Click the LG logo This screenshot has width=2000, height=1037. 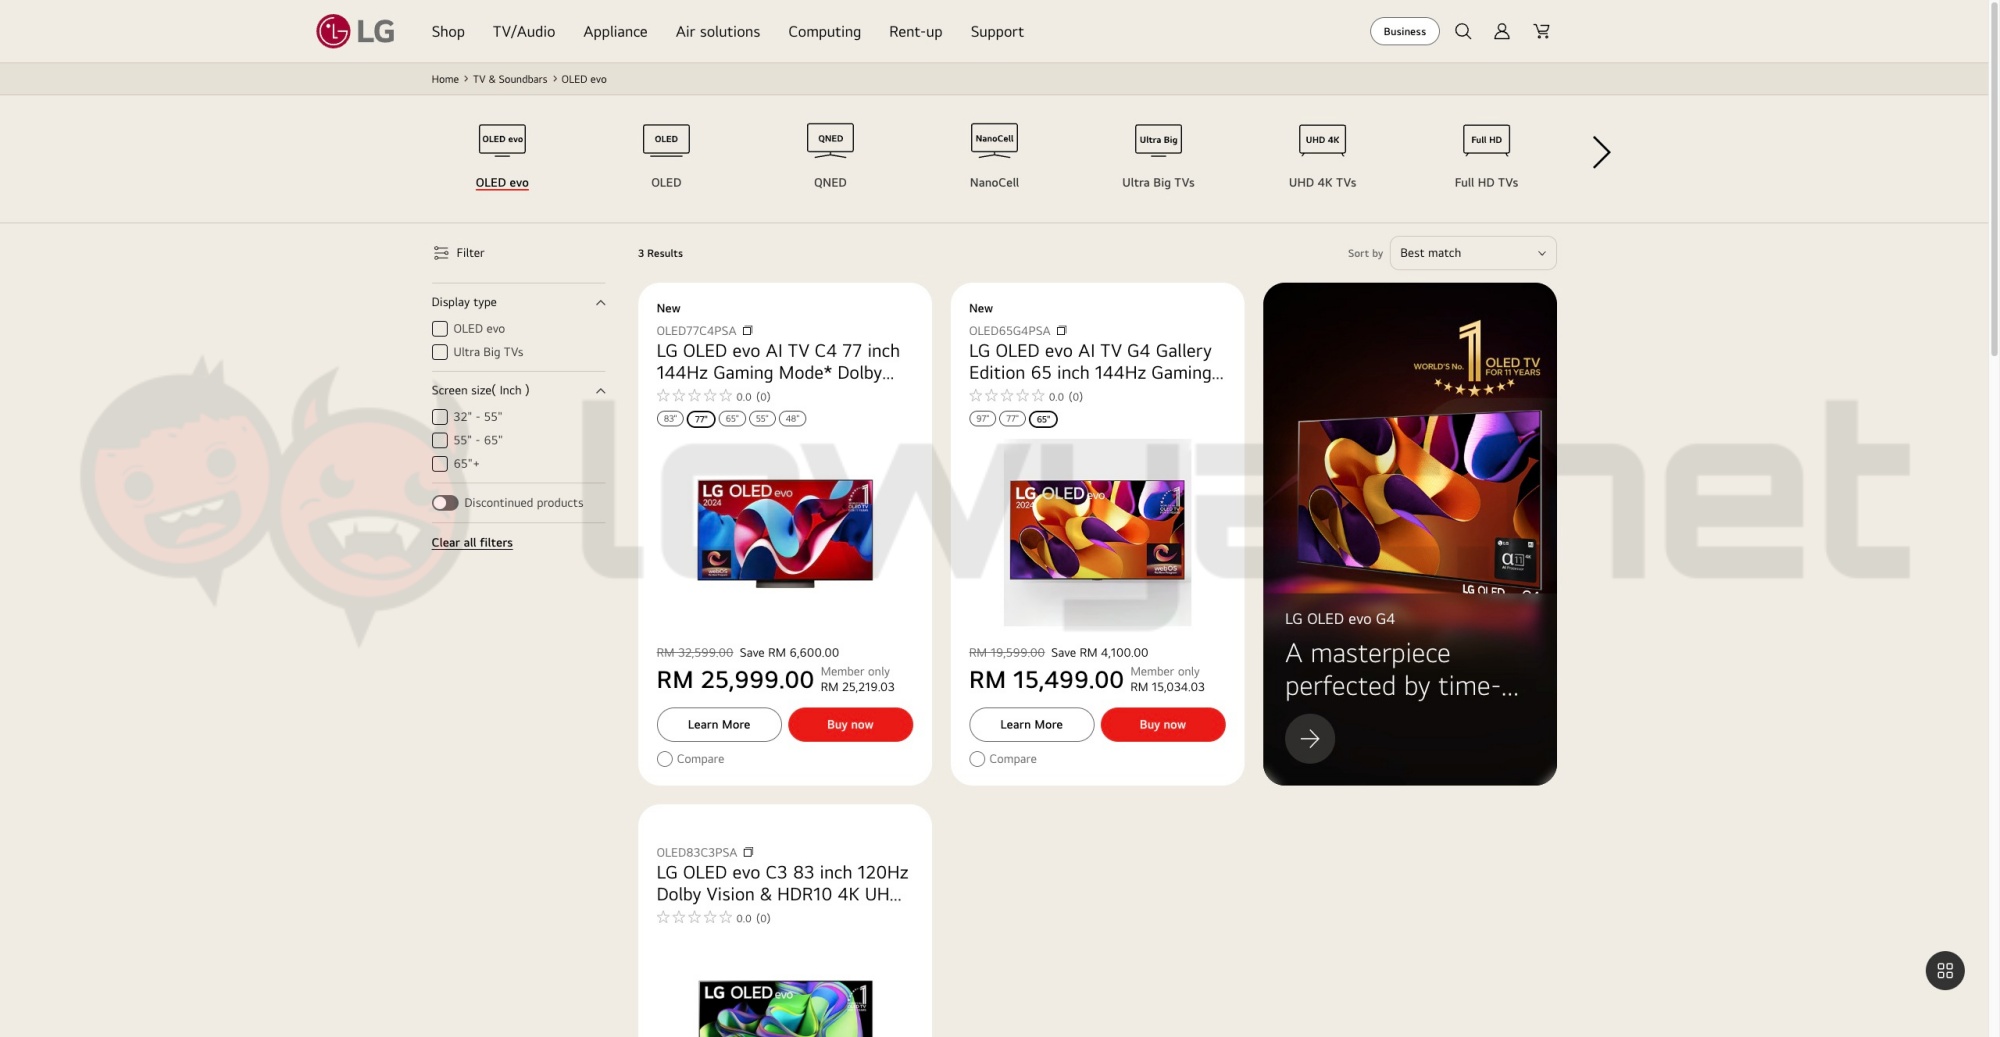[x=355, y=31]
